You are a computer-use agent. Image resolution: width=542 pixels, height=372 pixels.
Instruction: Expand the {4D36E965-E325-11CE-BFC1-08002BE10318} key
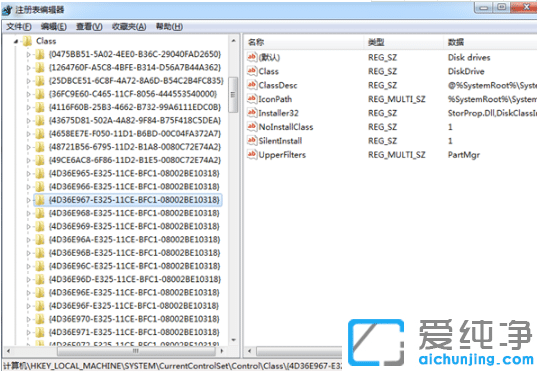(x=29, y=174)
